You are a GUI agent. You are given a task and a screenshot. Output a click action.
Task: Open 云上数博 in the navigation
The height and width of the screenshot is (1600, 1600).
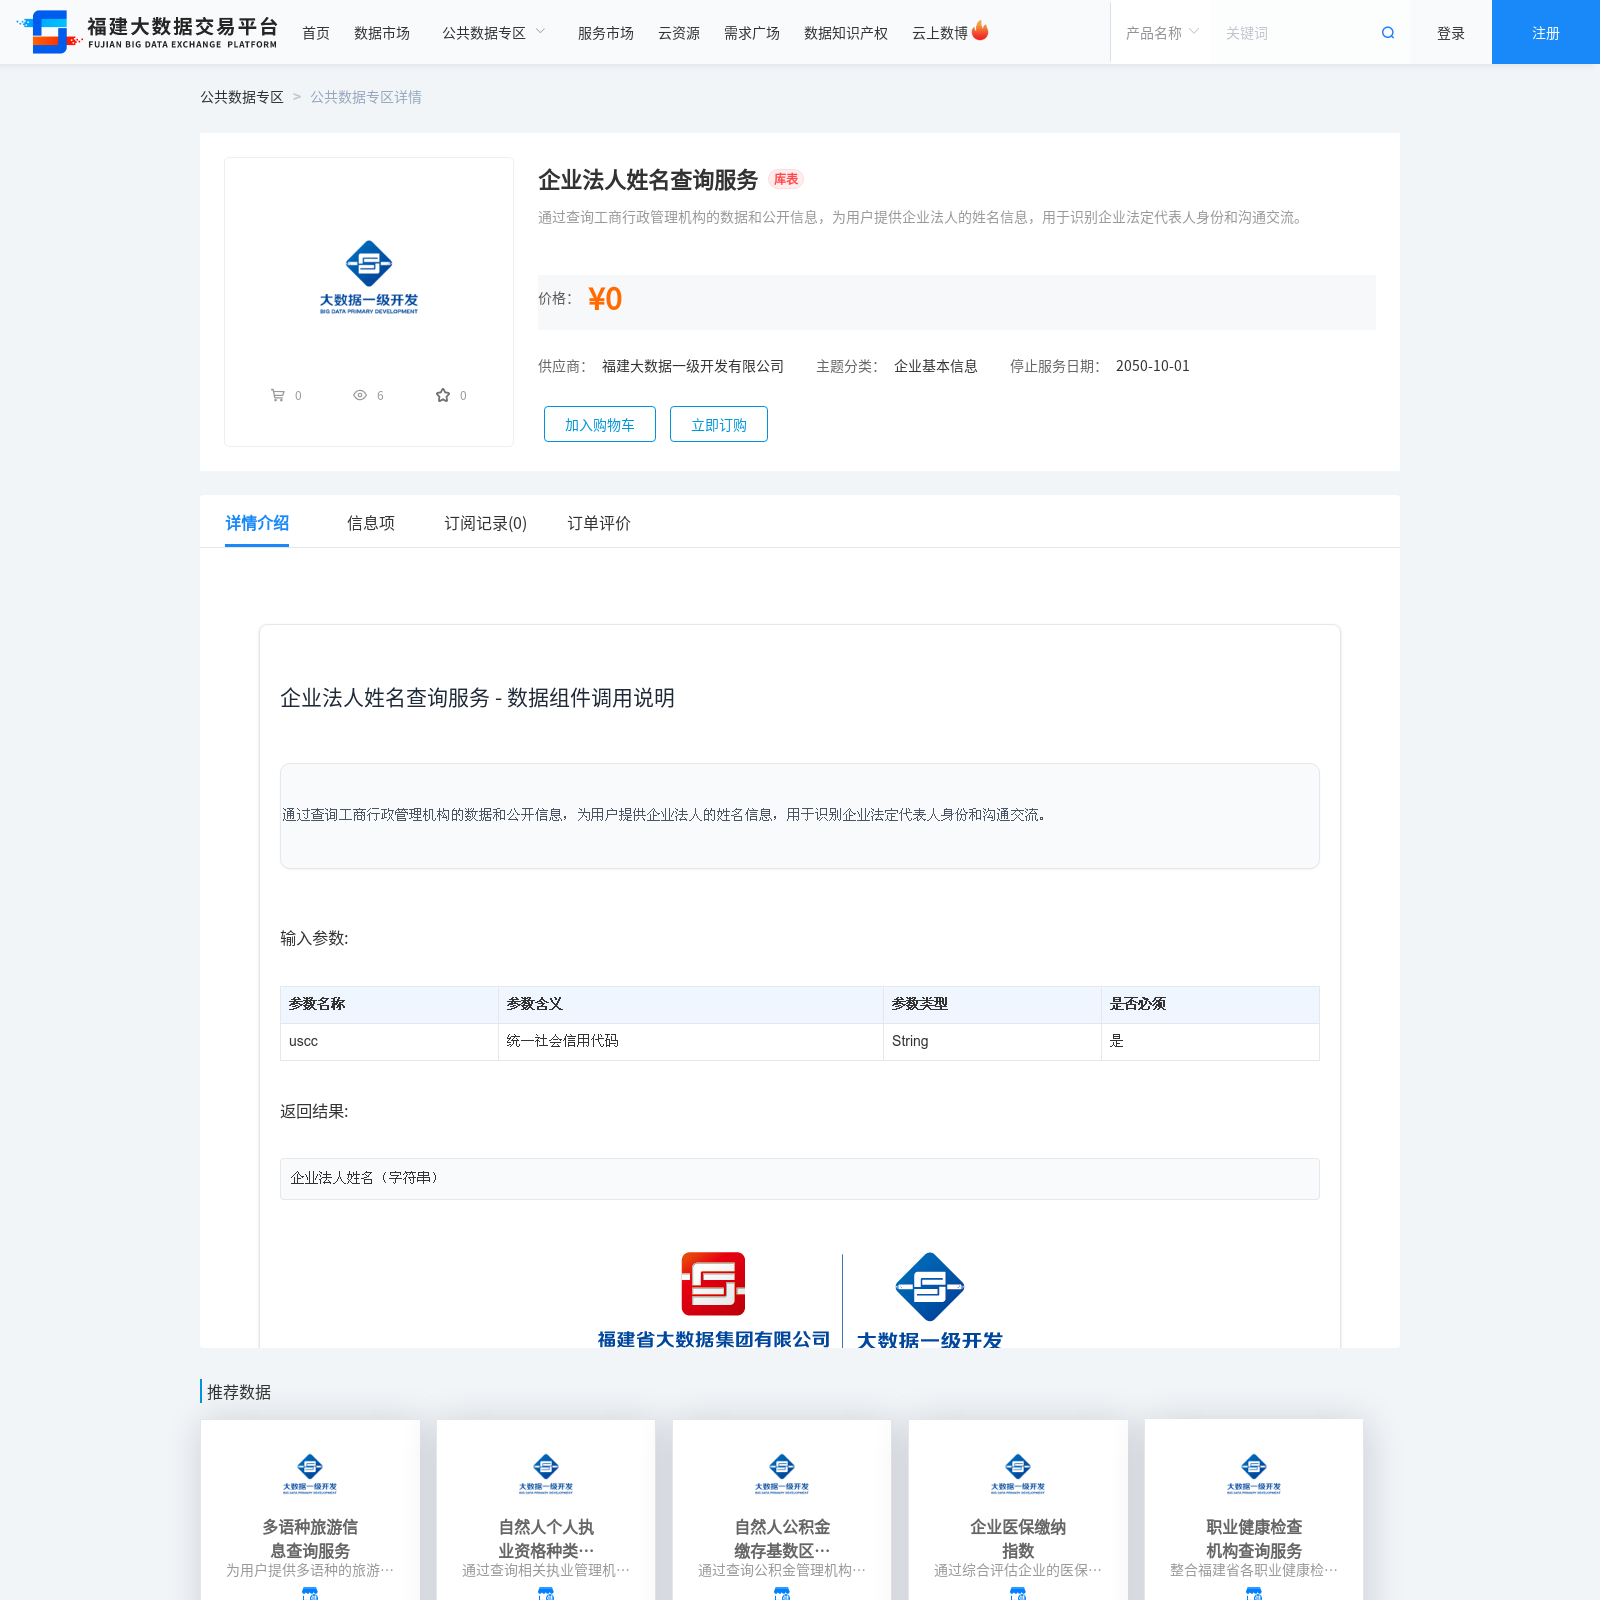[x=940, y=33]
